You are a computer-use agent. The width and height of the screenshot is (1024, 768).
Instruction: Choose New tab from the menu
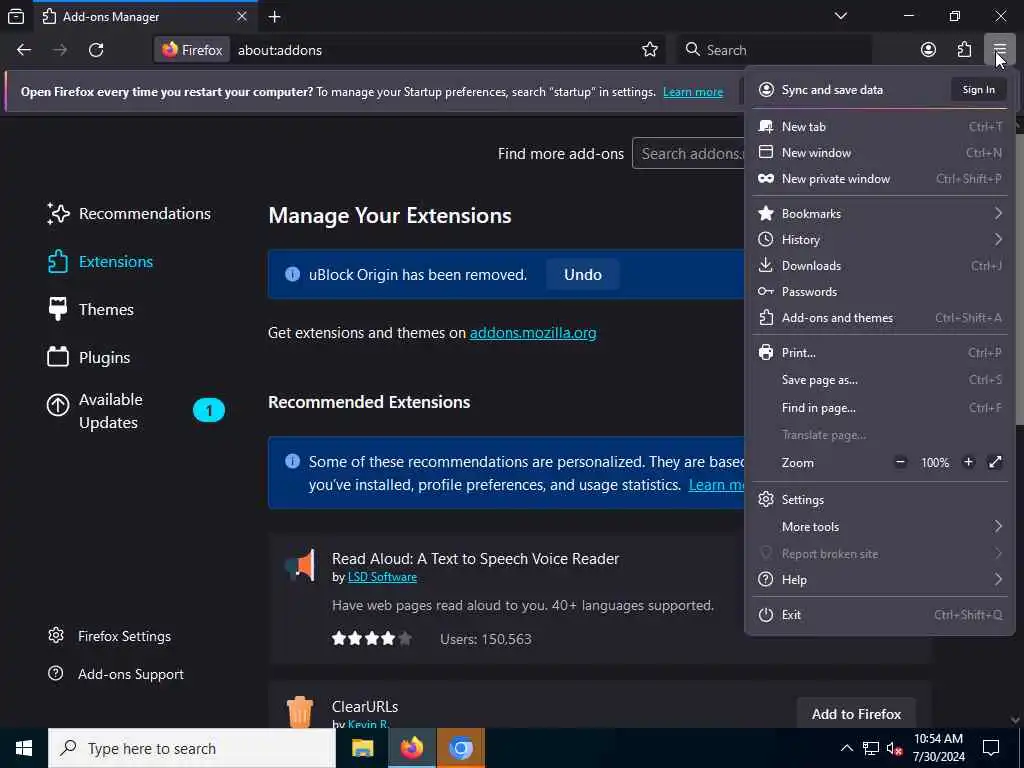coord(880,127)
